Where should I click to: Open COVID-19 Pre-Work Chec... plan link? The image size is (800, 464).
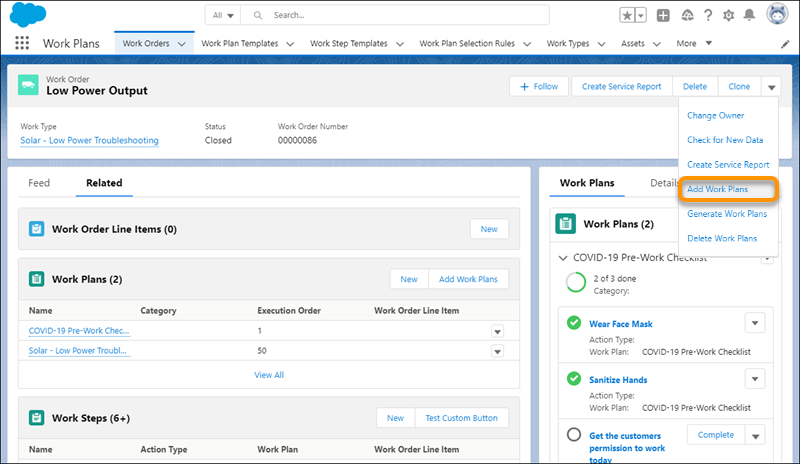coord(79,331)
